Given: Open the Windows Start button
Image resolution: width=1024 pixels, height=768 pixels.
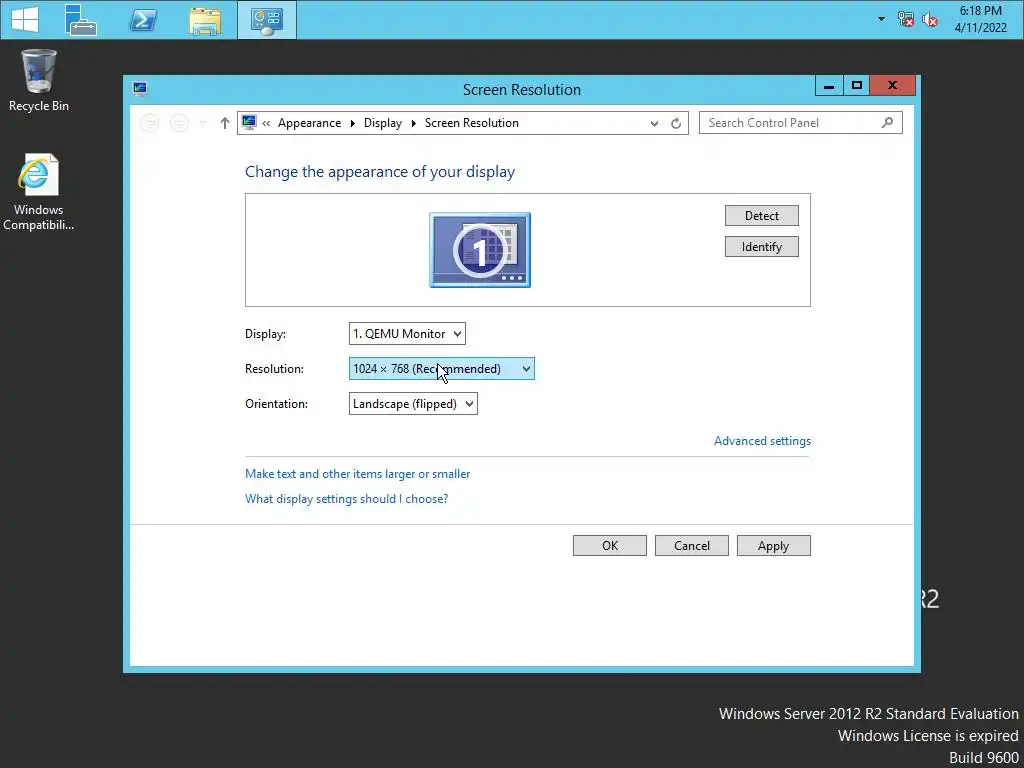Looking at the screenshot, I should click(25, 19).
